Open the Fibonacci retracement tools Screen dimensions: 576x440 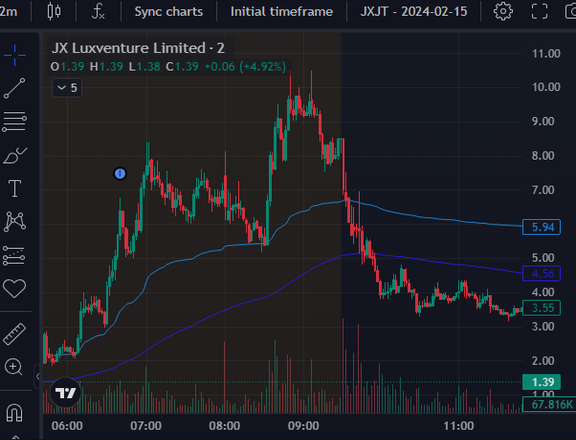click(15, 122)
